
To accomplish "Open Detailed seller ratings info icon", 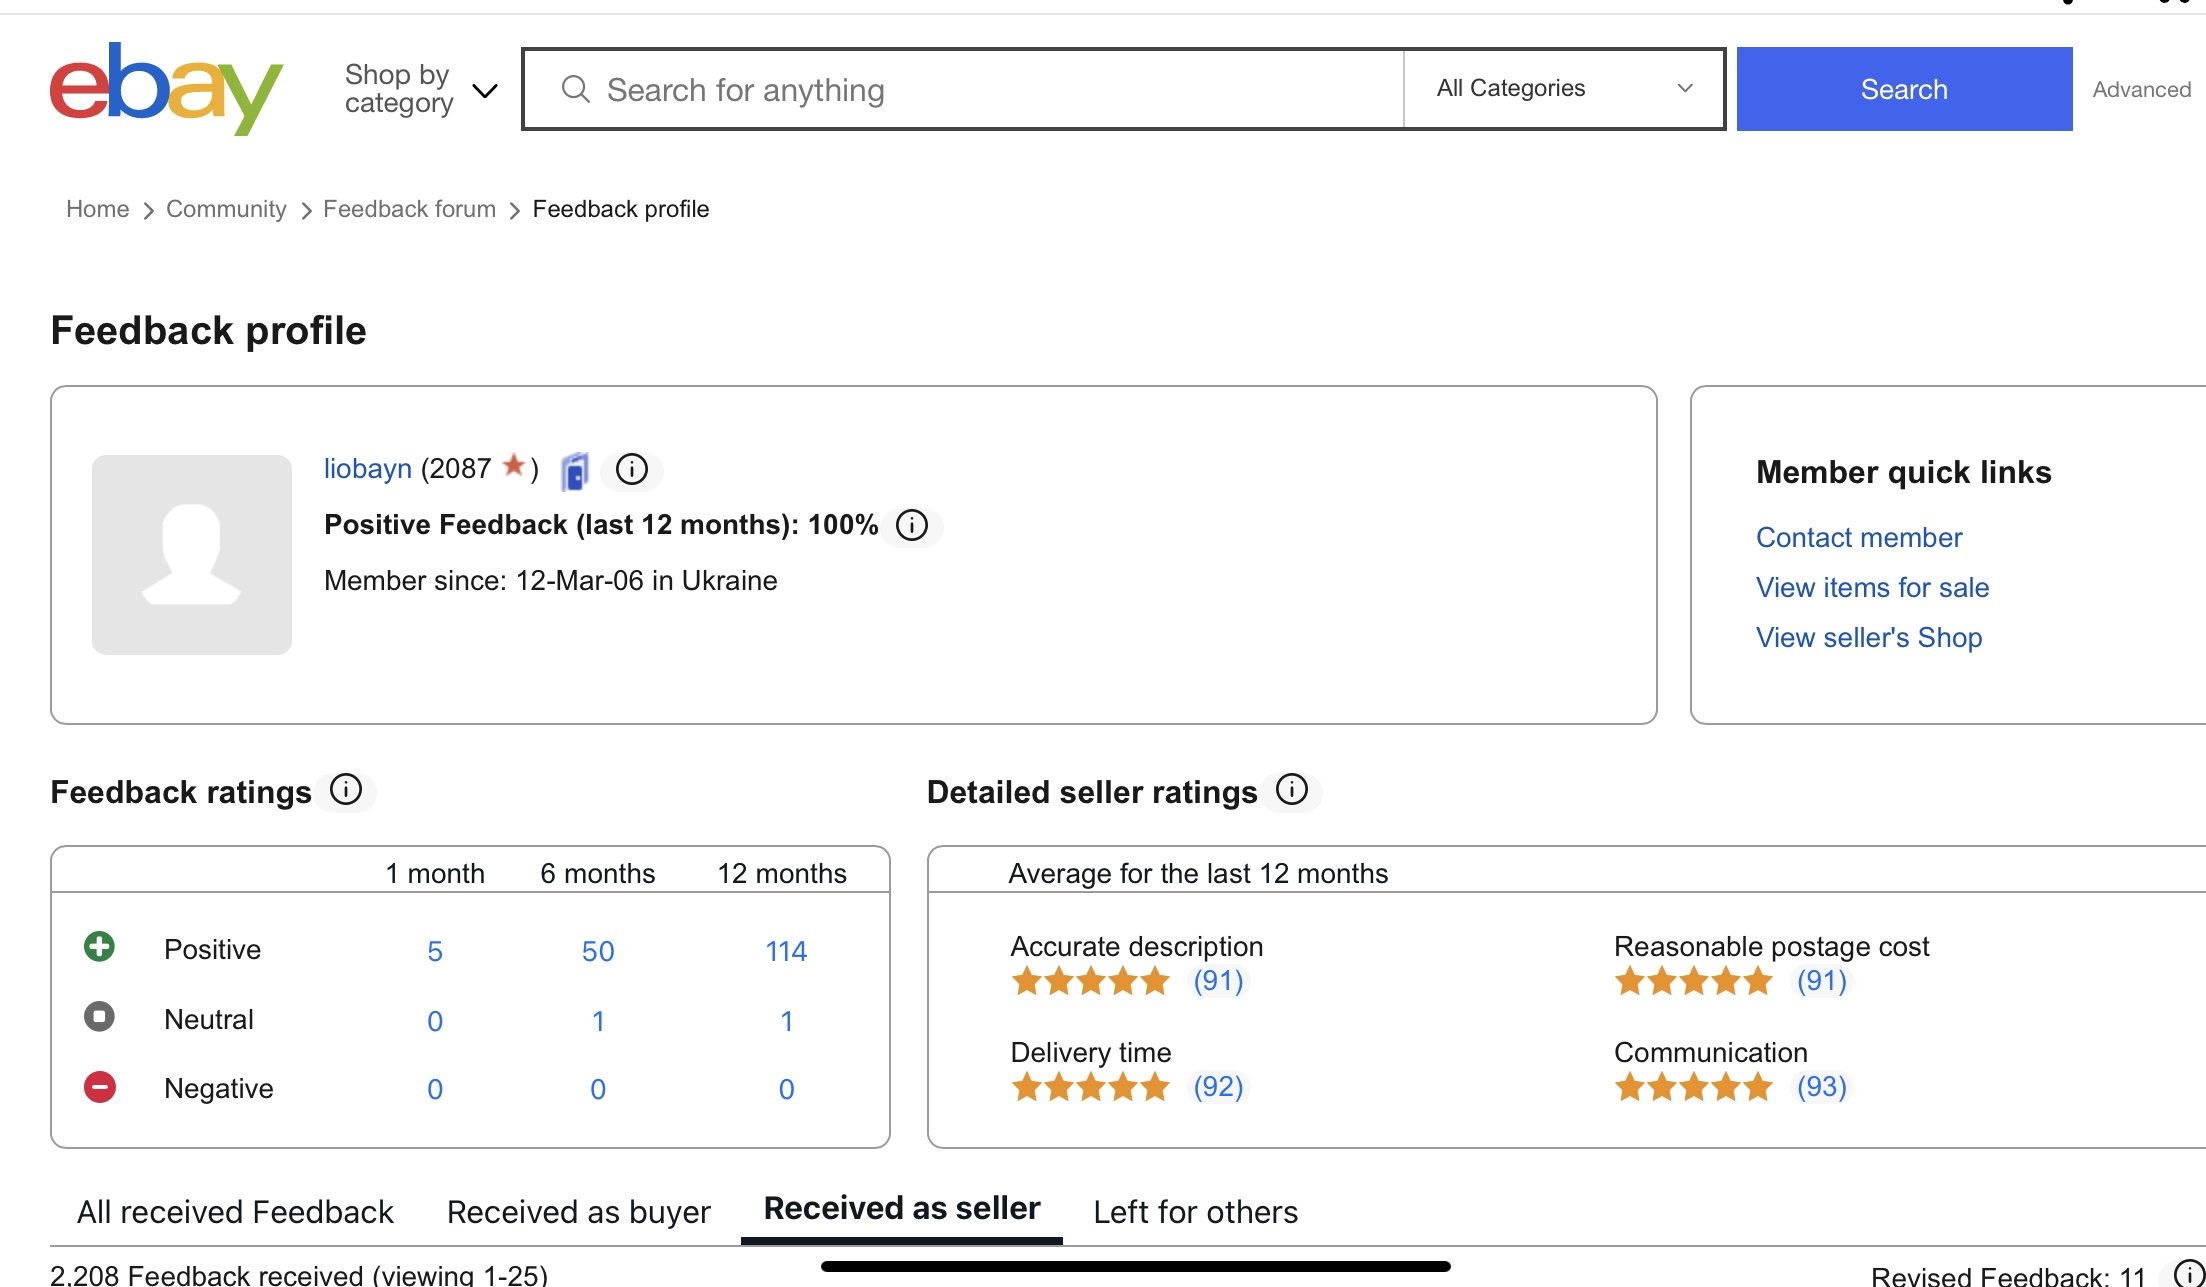I will coord(1291,790).
